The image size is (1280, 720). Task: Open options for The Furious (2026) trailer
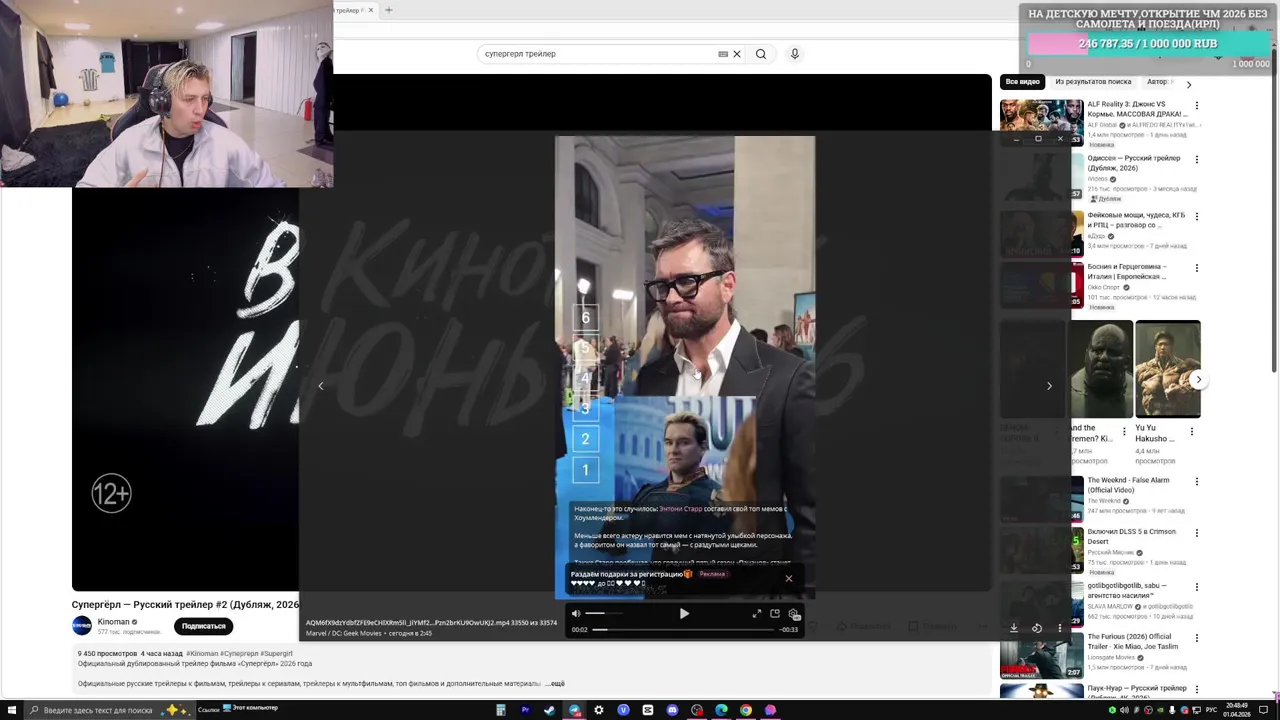[x=1196, y=637]
